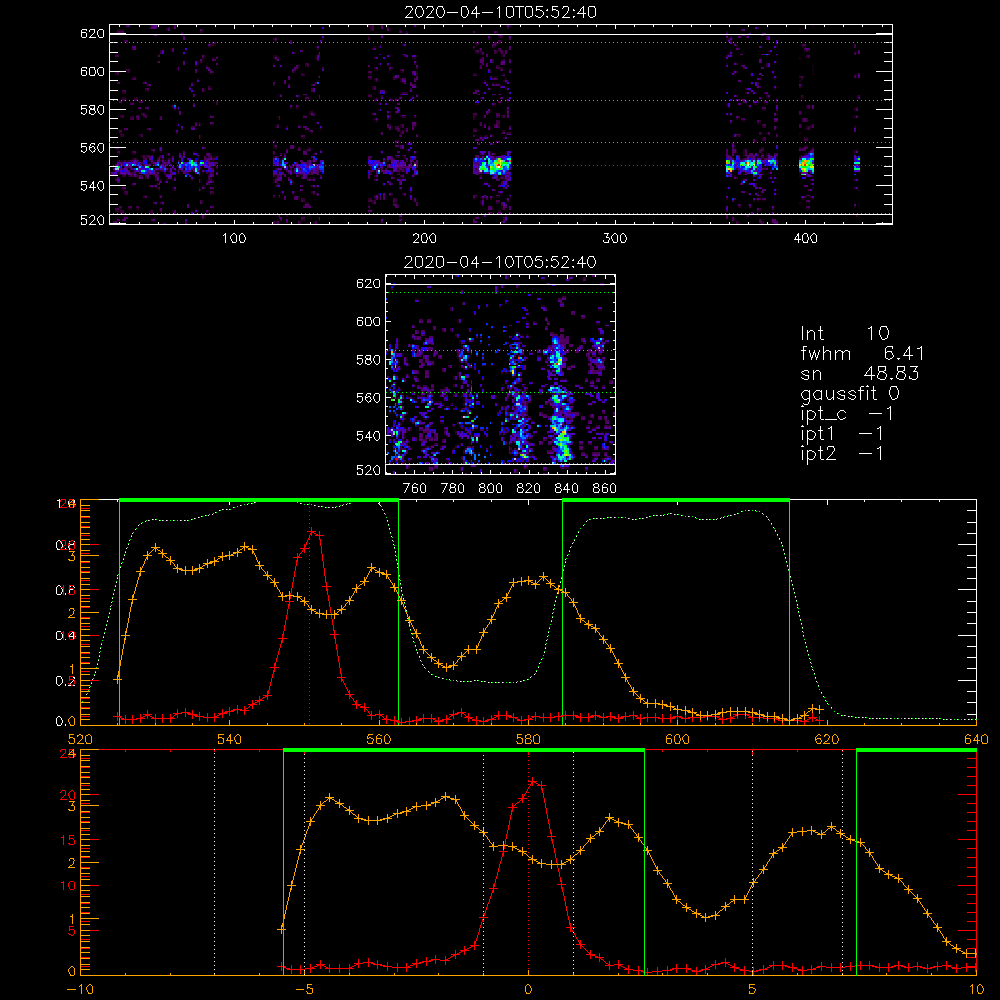The image size is (1000, 1000).
Task: Click y-axis label 600 on top plot
Action: click(92, 71)
